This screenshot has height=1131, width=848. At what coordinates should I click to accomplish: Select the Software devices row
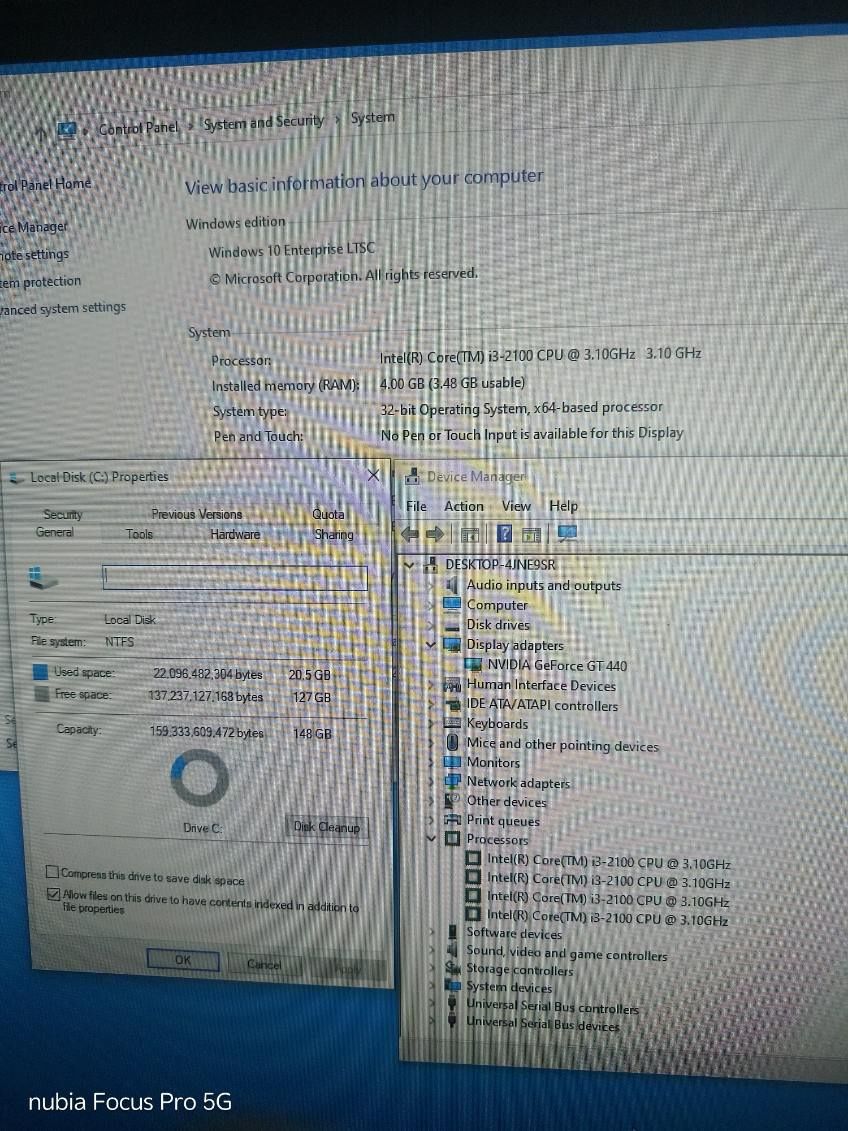tap(513, 933)
